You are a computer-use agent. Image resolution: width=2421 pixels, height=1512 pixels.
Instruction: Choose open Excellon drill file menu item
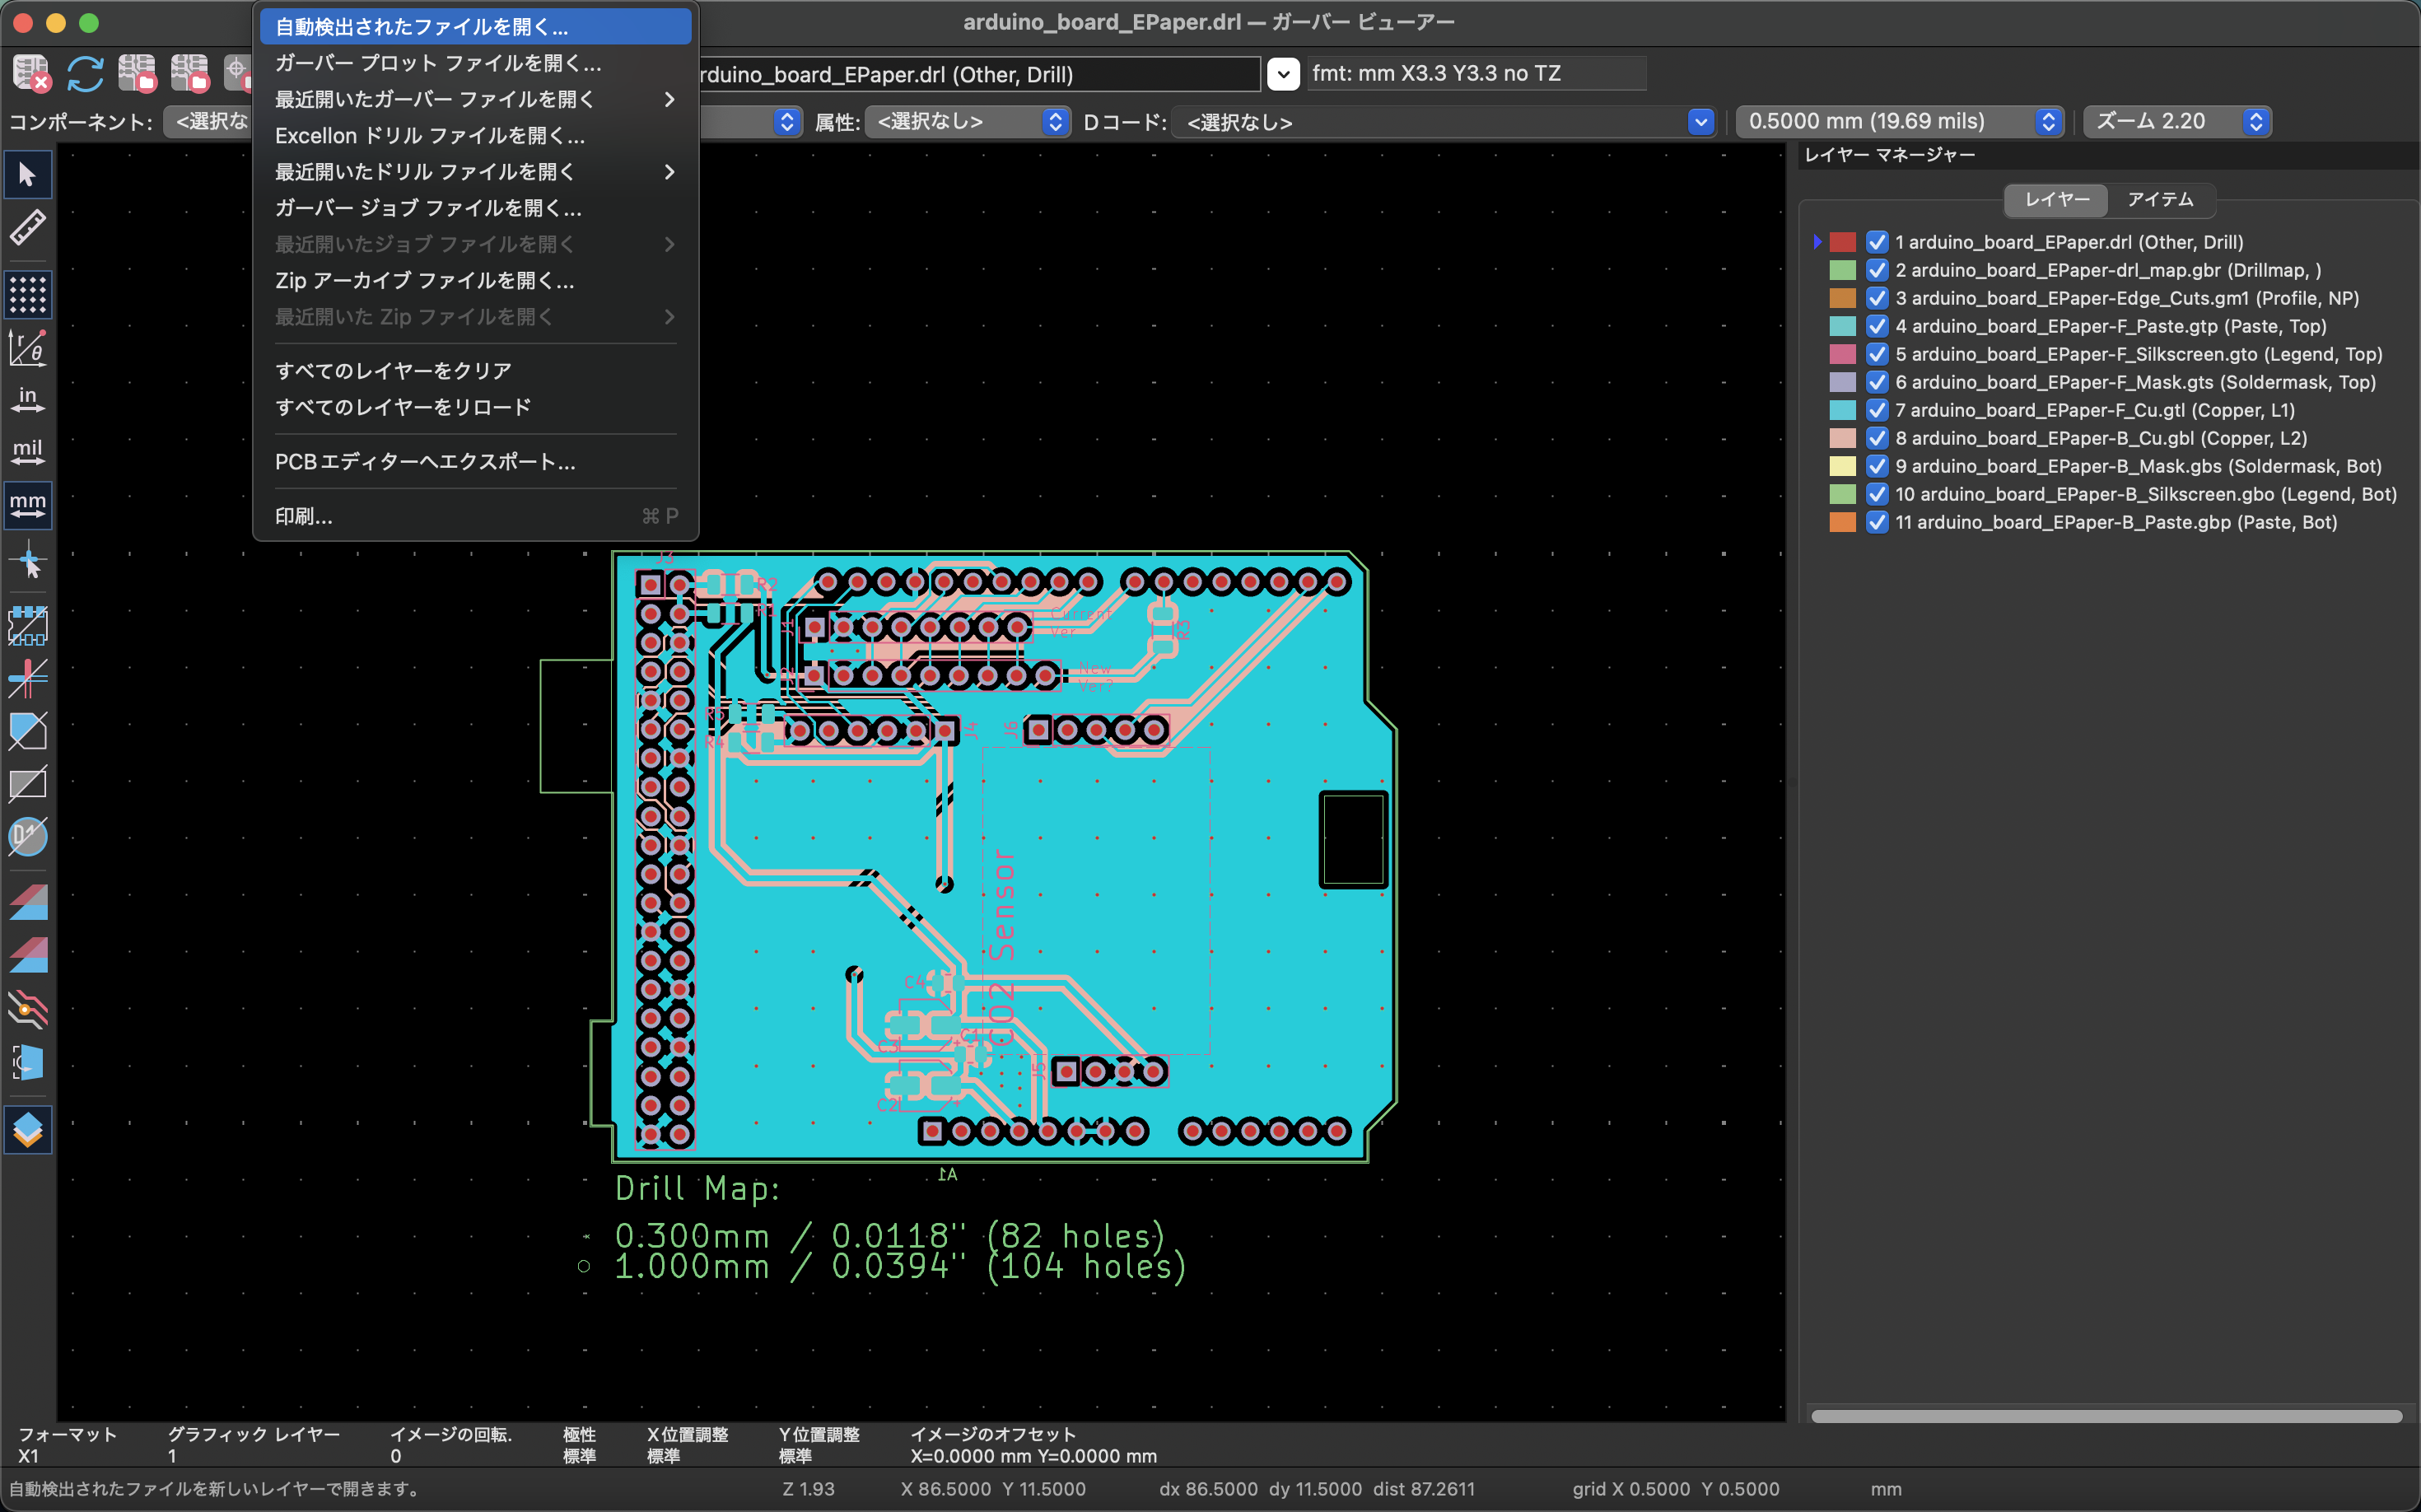[x=430, y=136]
